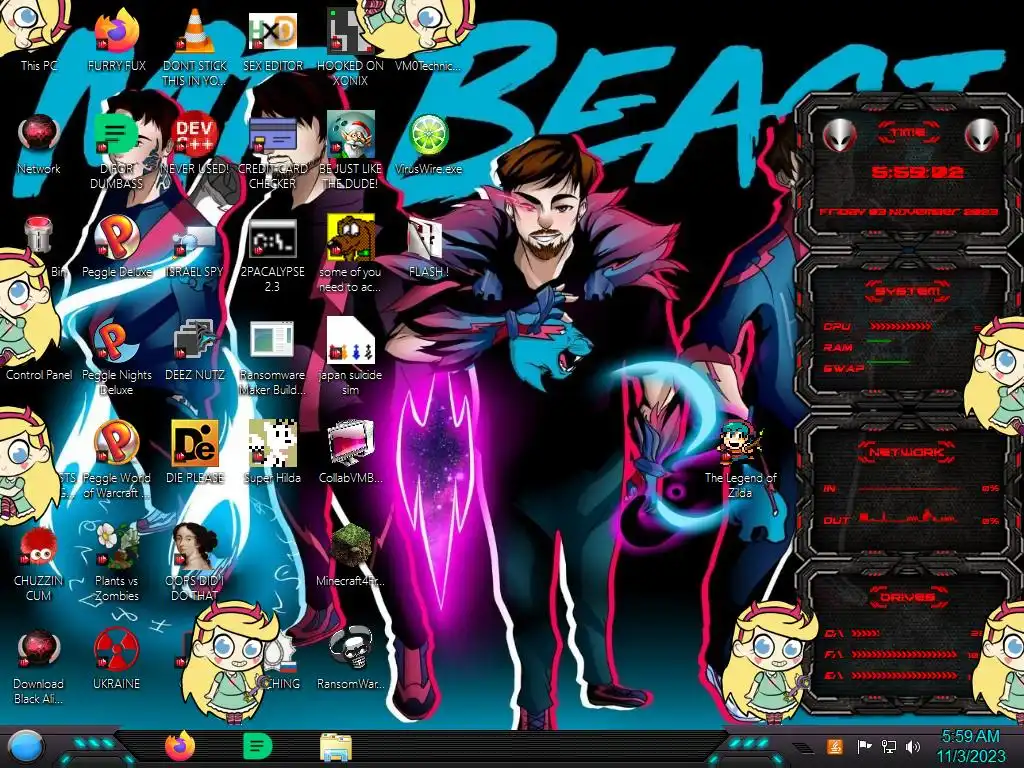Open japan suicide sim file
The width and height of the screenshot is (1024, 768).
coord(350,358)
